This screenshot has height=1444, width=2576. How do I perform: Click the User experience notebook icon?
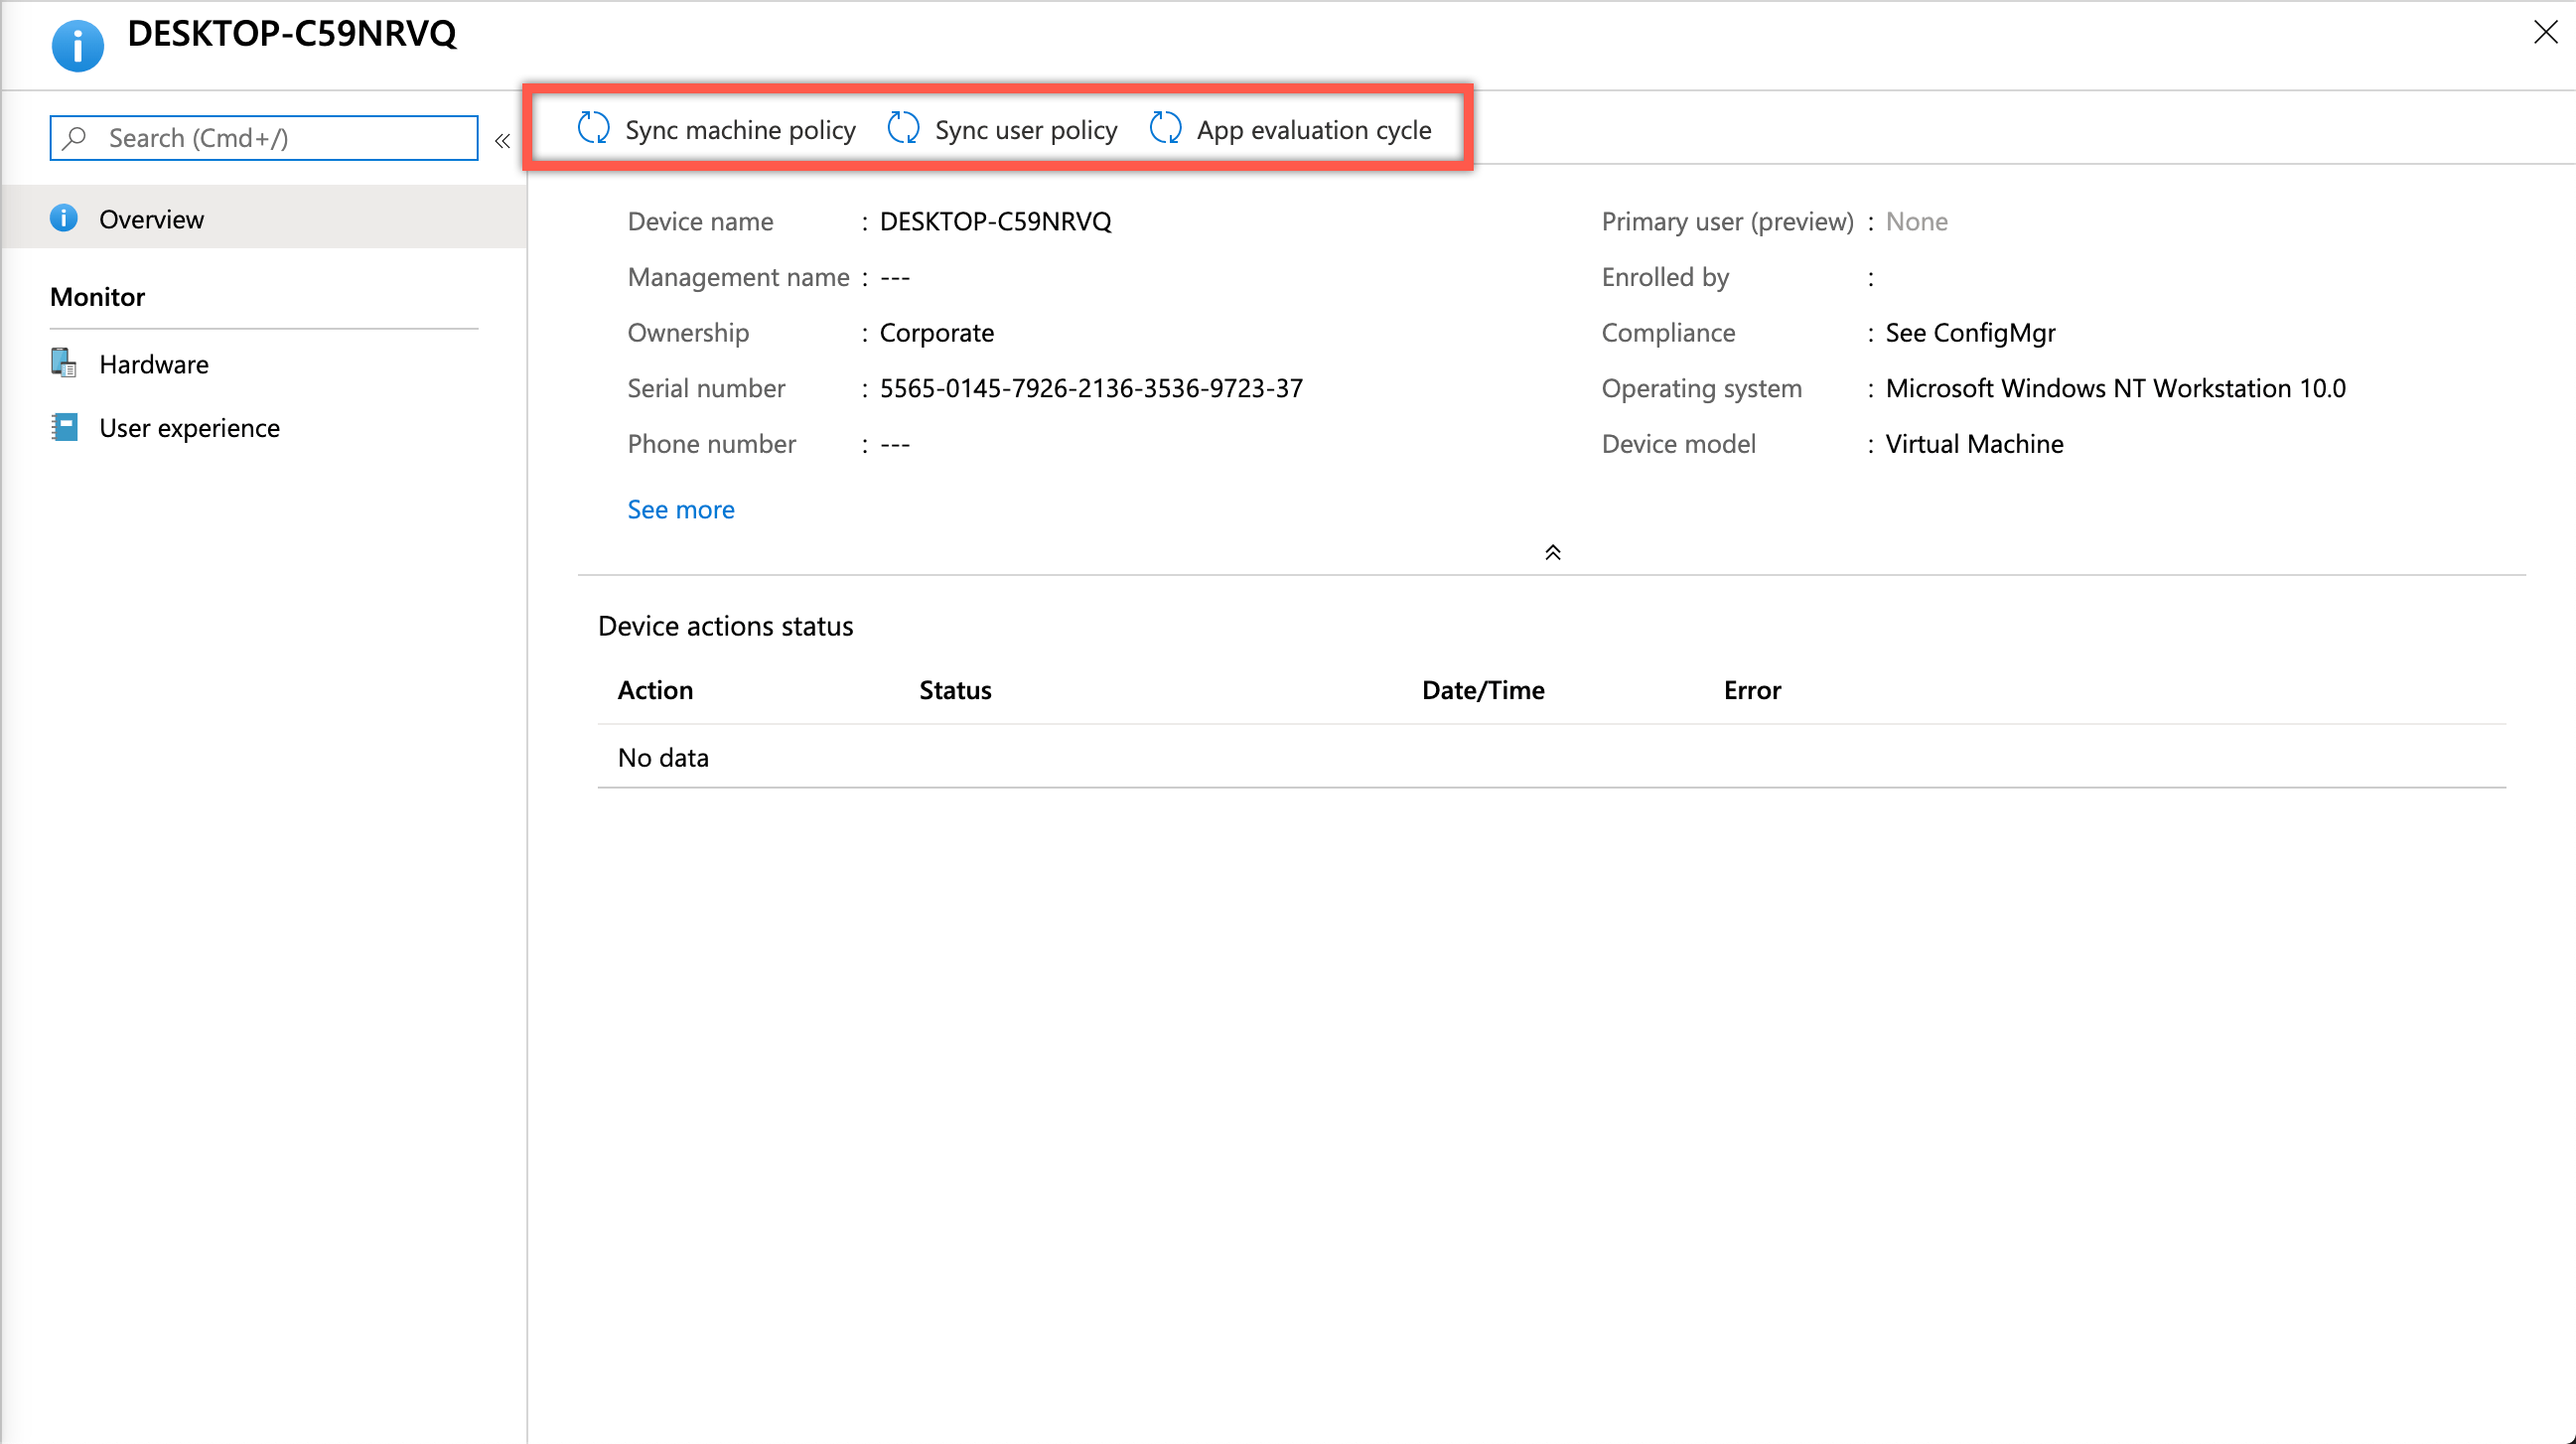point(62,427)
